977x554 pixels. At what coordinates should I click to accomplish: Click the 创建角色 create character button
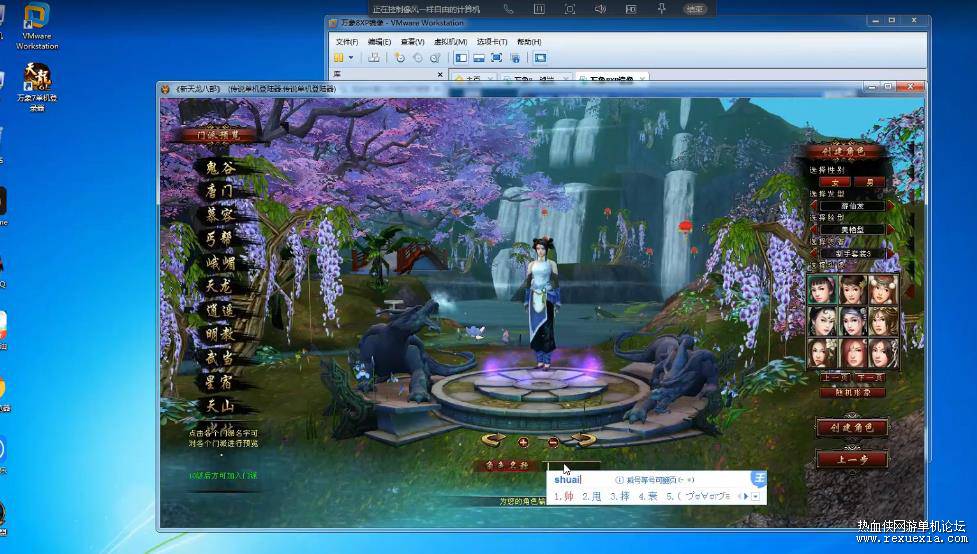coord(852,427)
